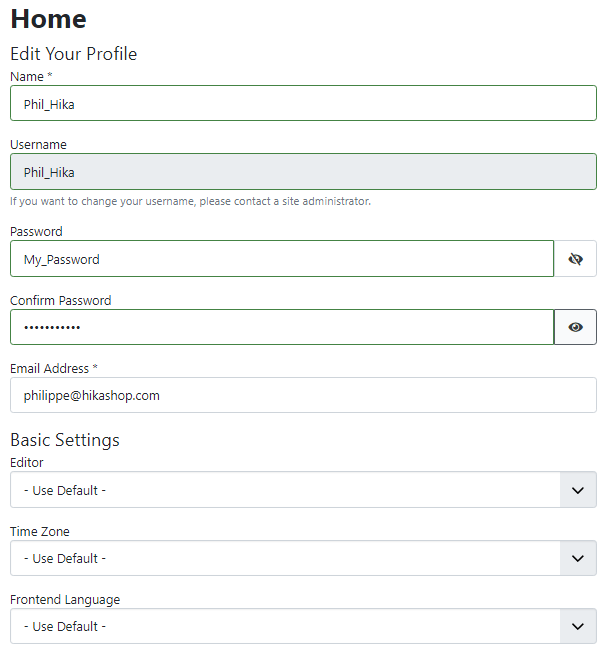This screenshot has height=652, width=607.
Task: Click the username change help text
Action: tap(190, 201)
